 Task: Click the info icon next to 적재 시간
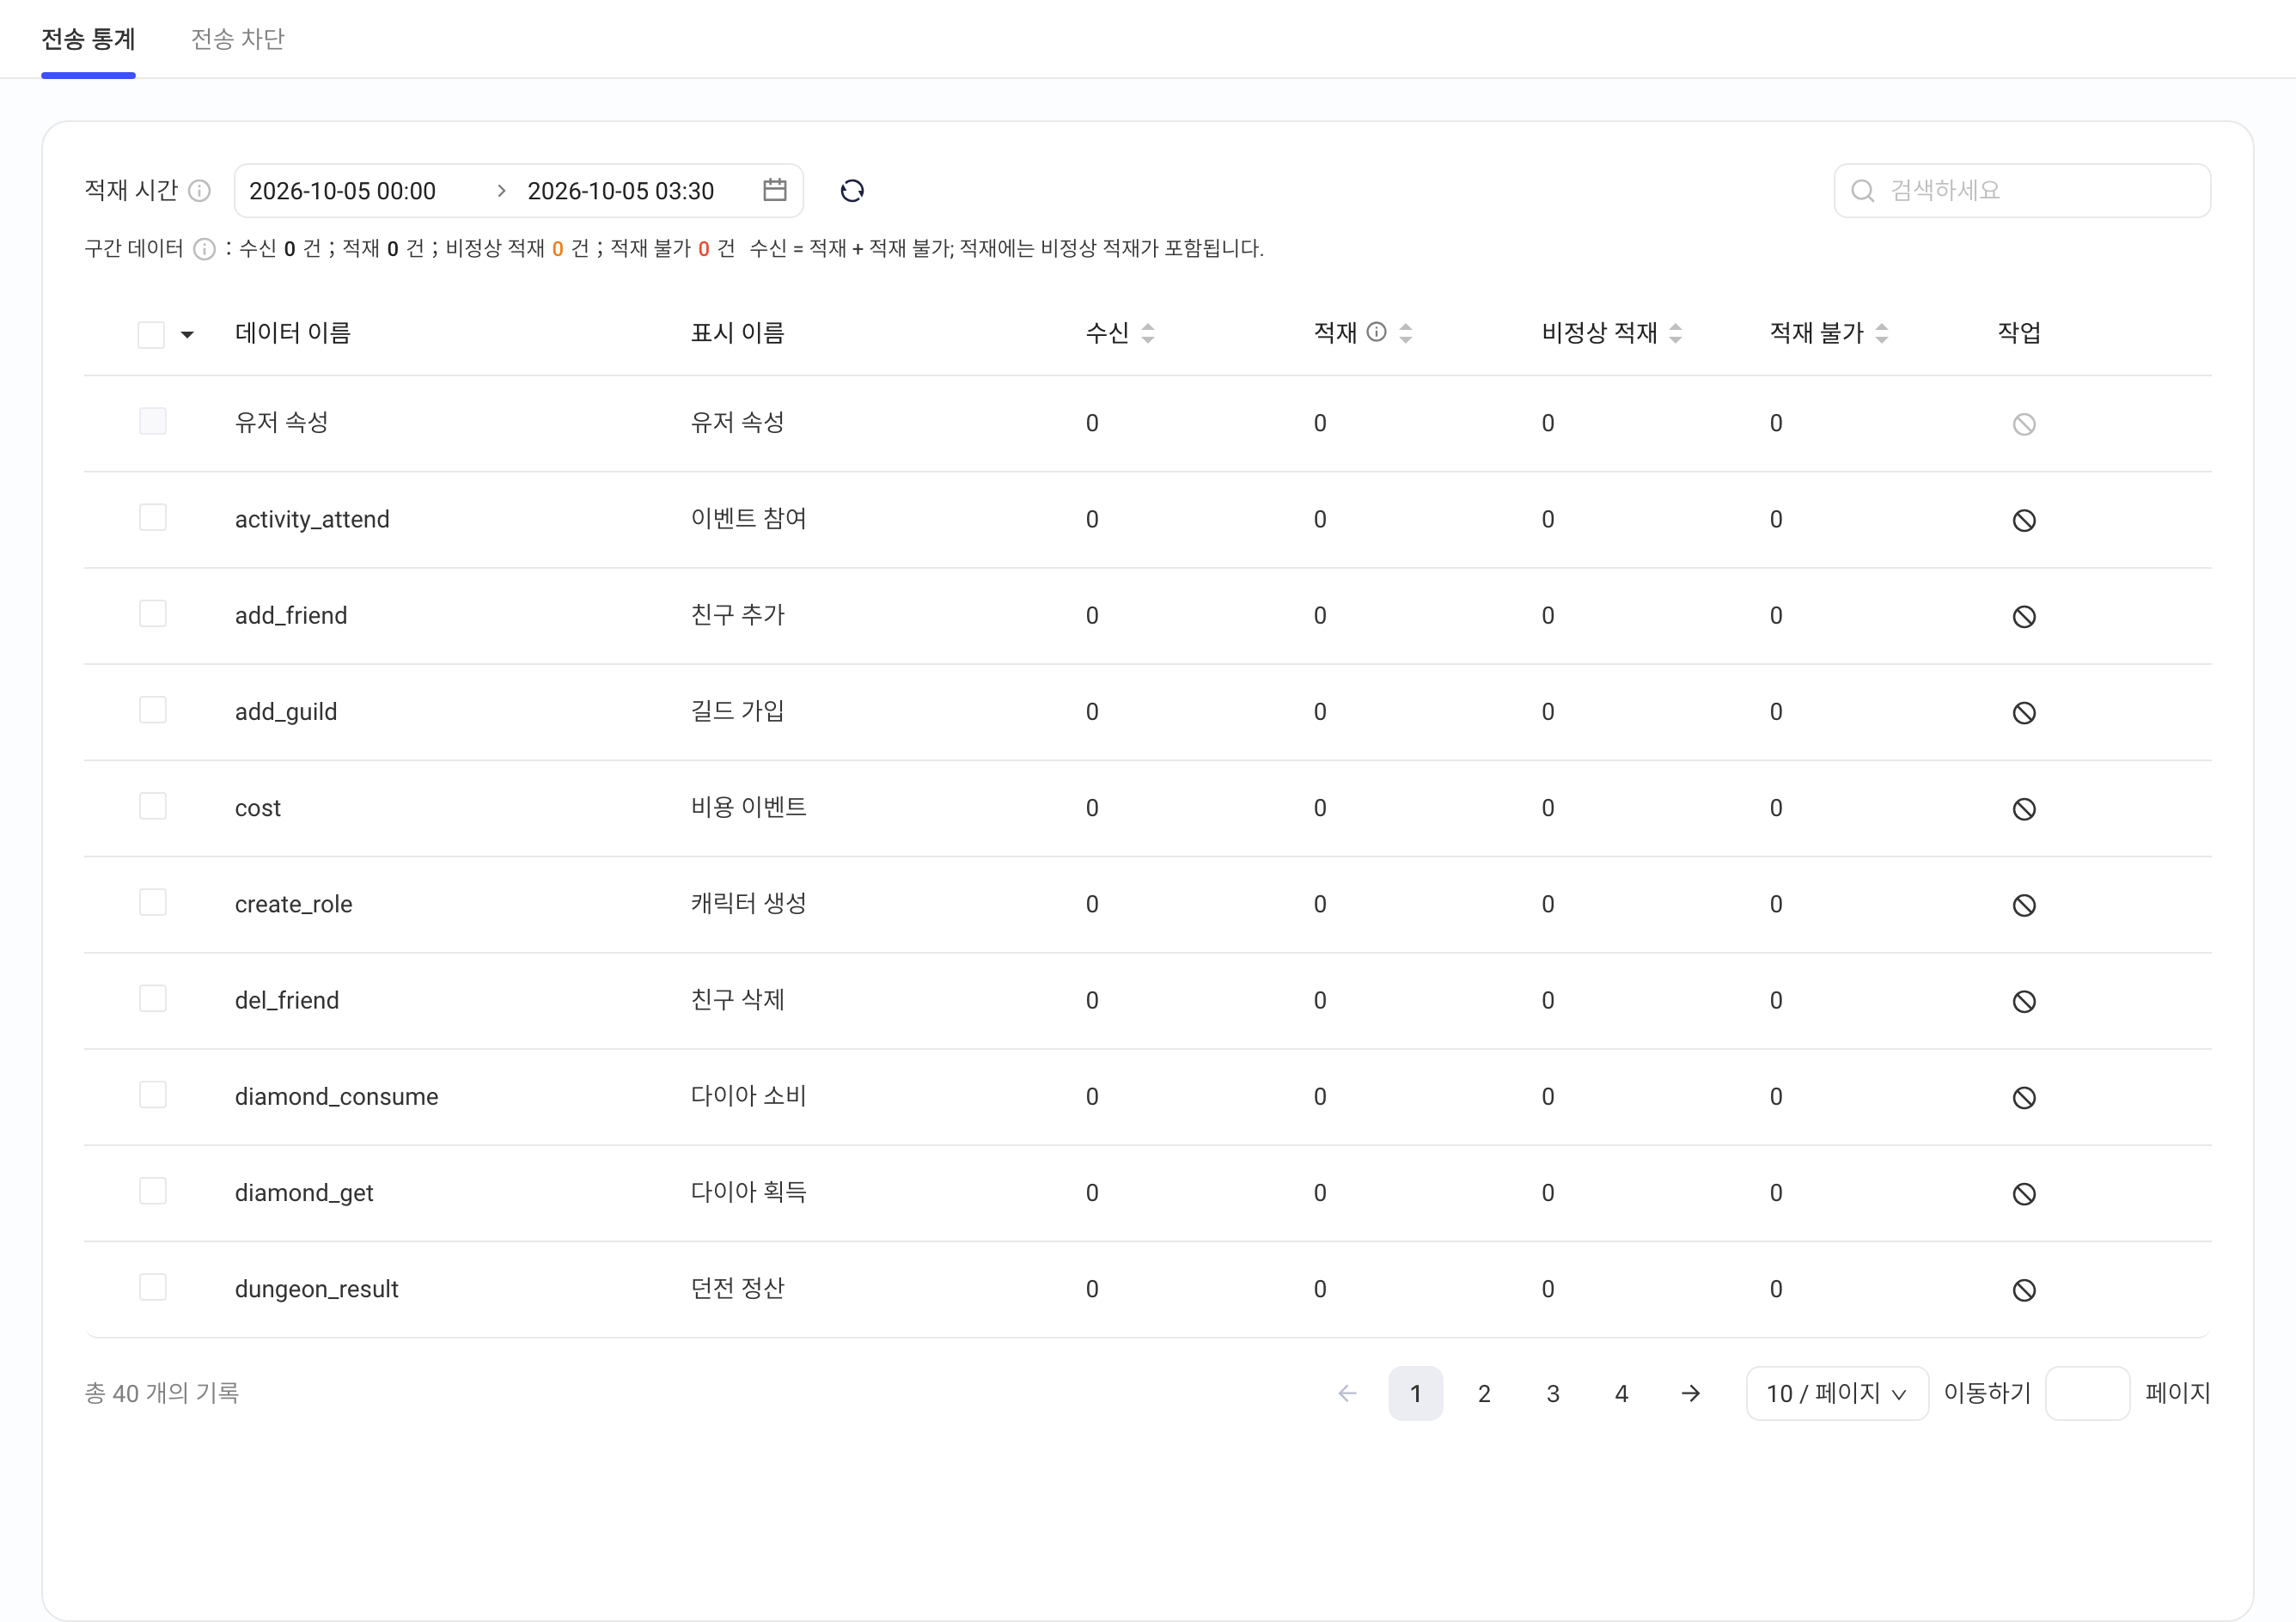point(200,191)
